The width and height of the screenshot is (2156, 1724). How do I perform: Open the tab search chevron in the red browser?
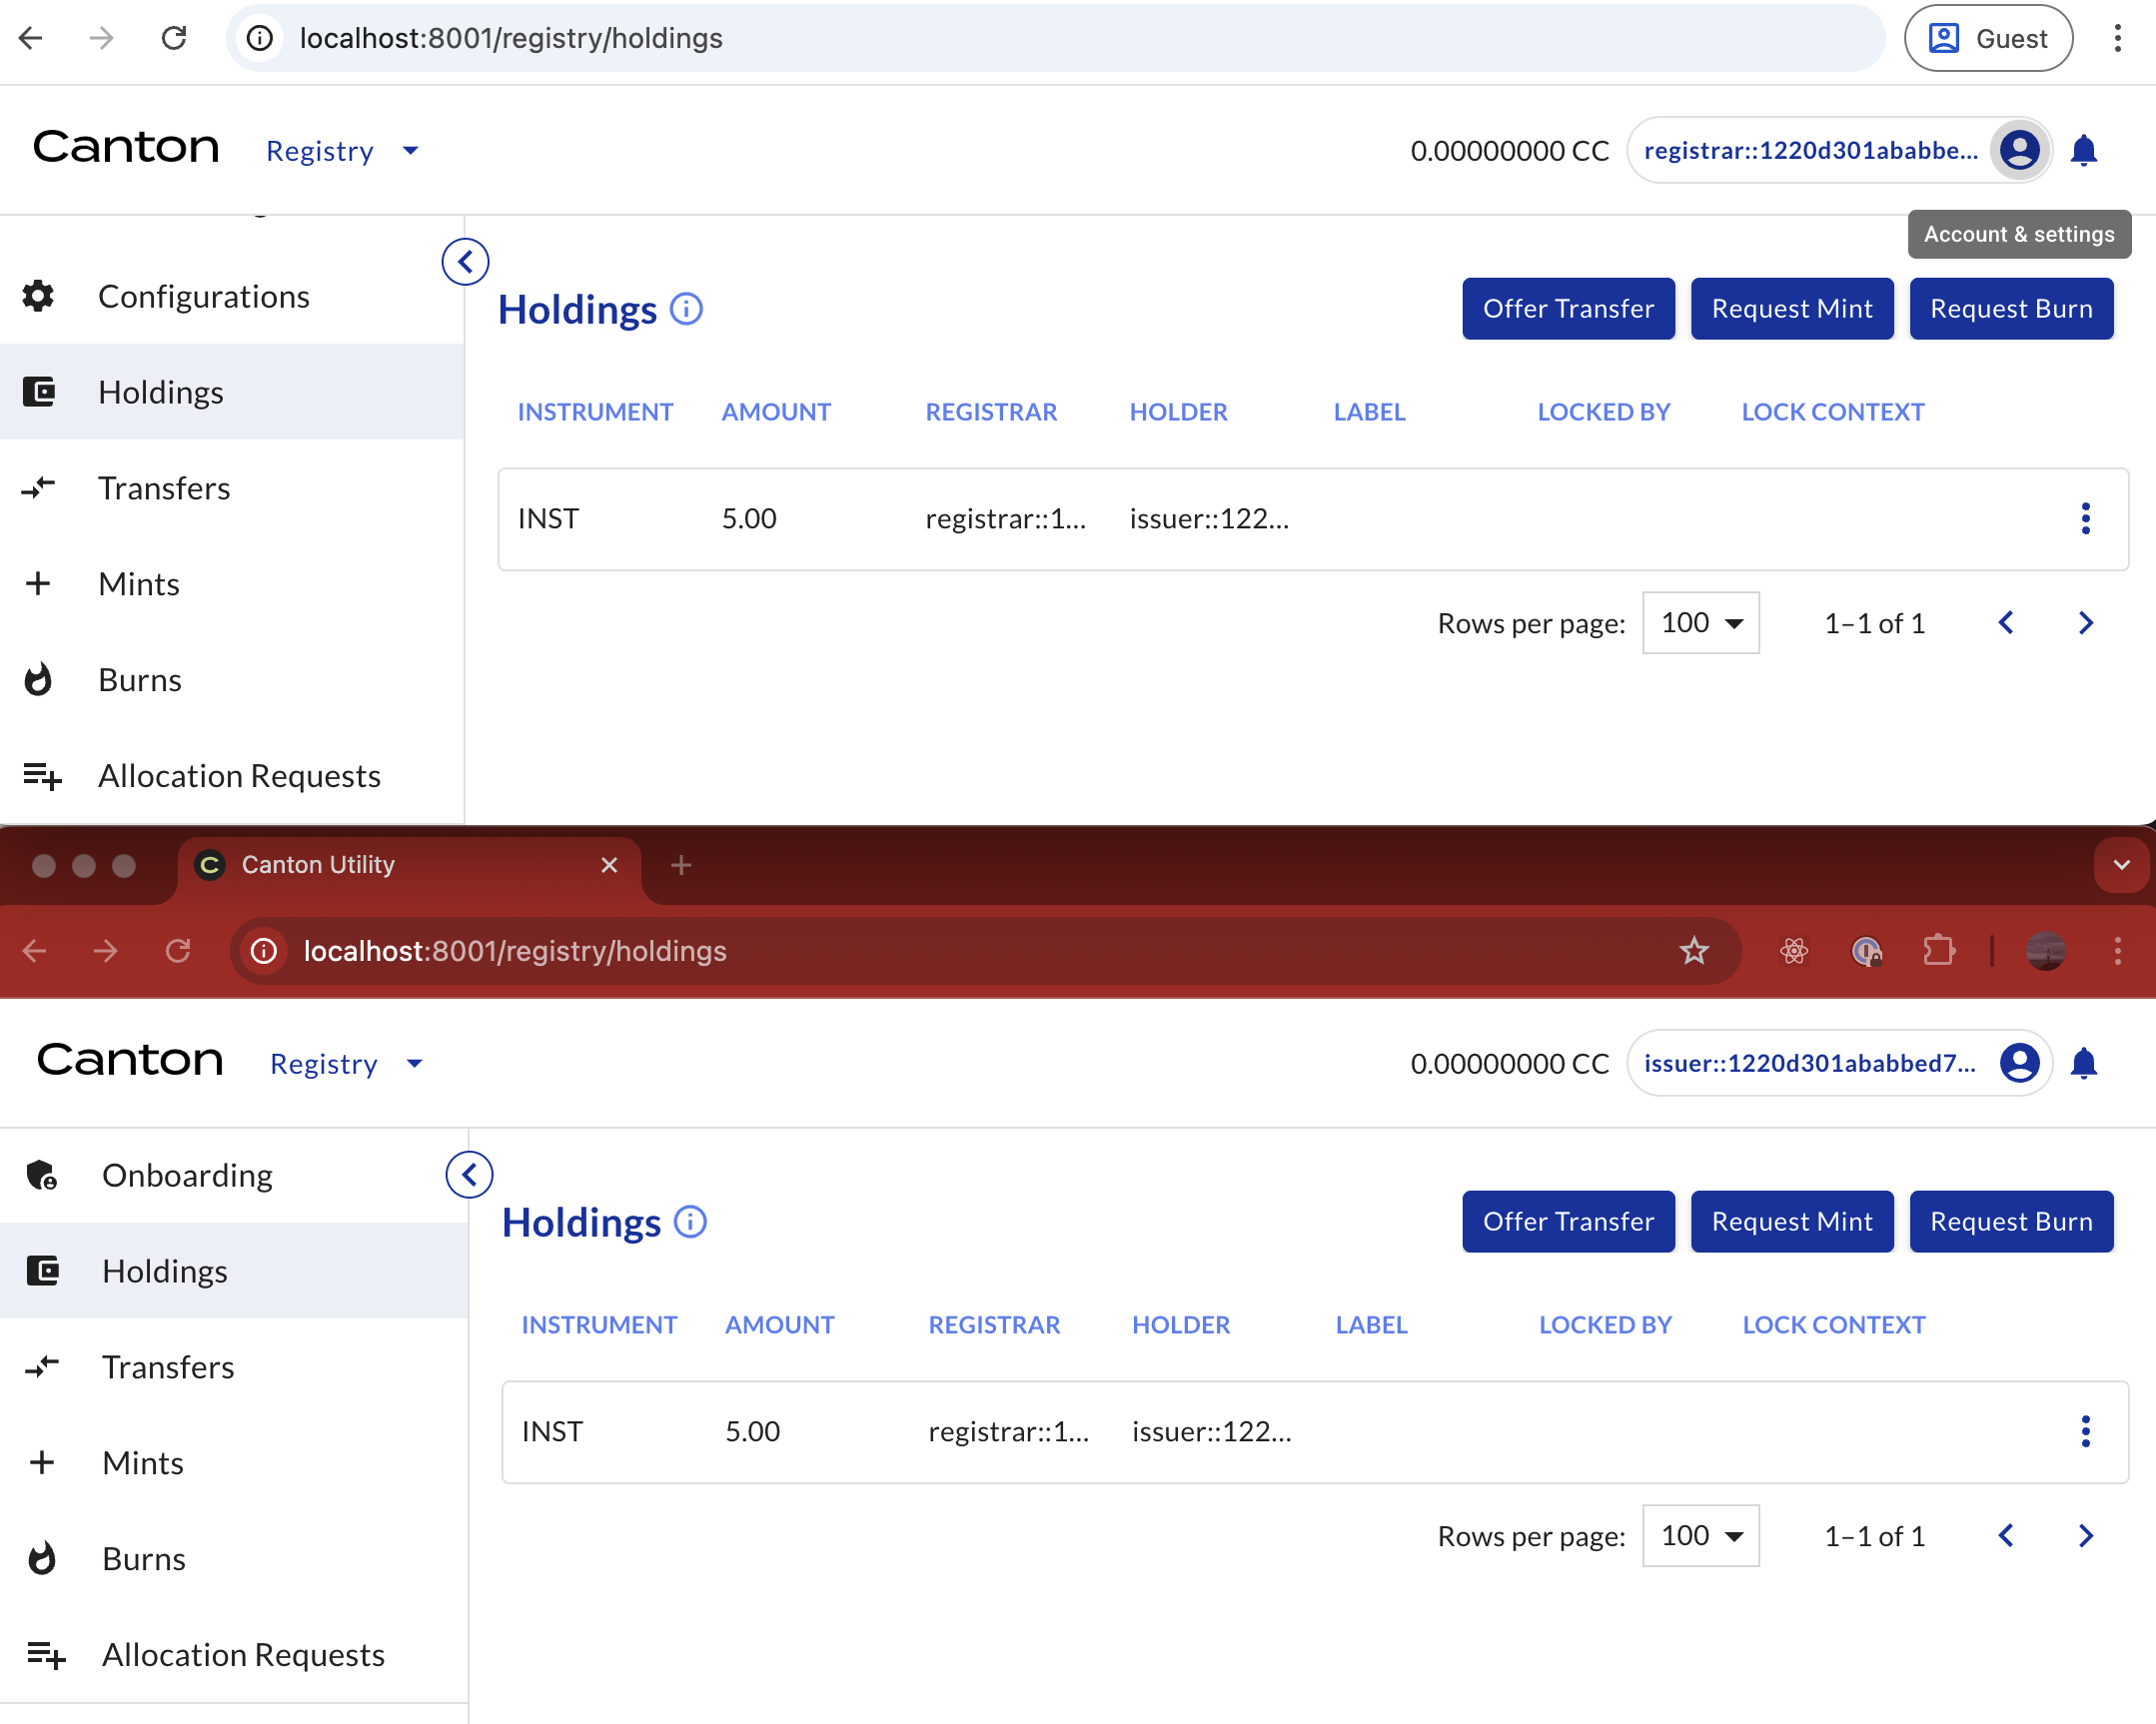2121,864
